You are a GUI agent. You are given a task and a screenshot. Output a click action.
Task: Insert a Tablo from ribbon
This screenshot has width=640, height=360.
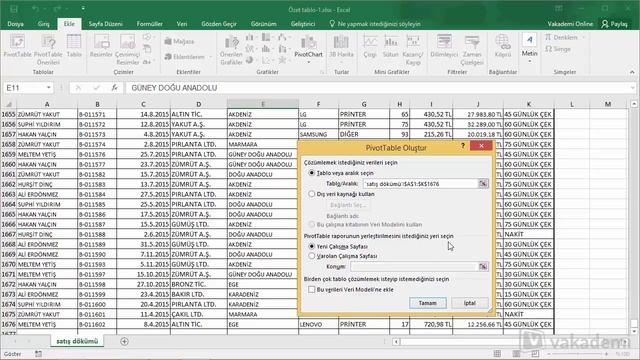(x=74, y=46)
